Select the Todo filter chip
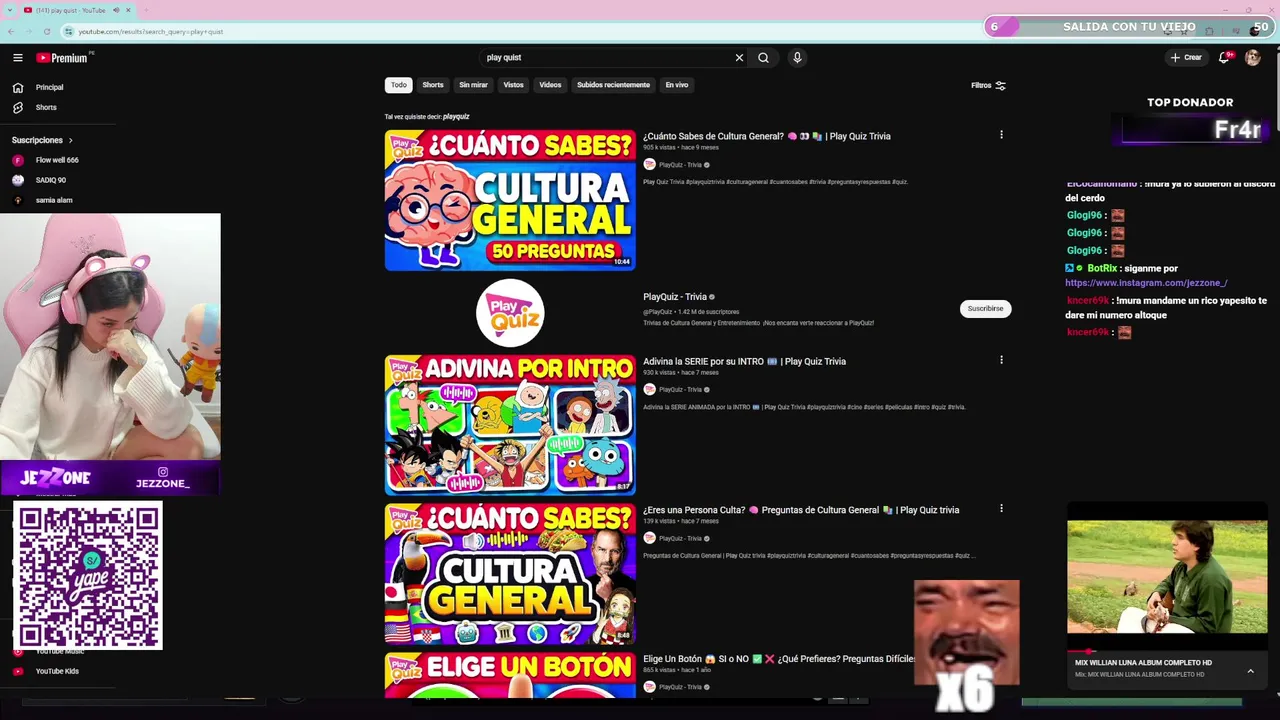 tap(399, 85)
